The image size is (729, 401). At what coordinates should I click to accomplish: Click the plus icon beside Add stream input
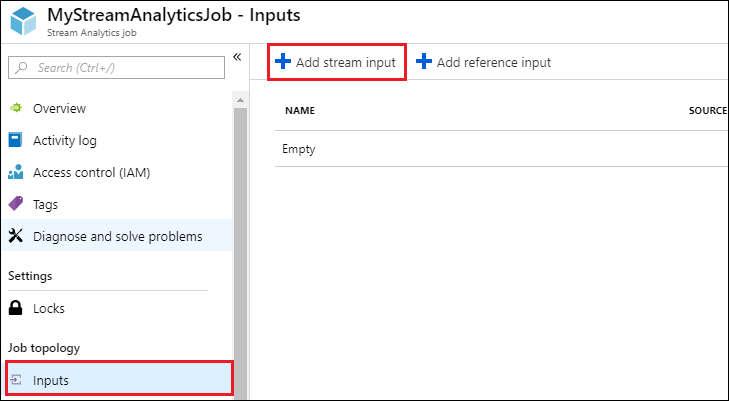pyautogui.click(x=283, y=61)
